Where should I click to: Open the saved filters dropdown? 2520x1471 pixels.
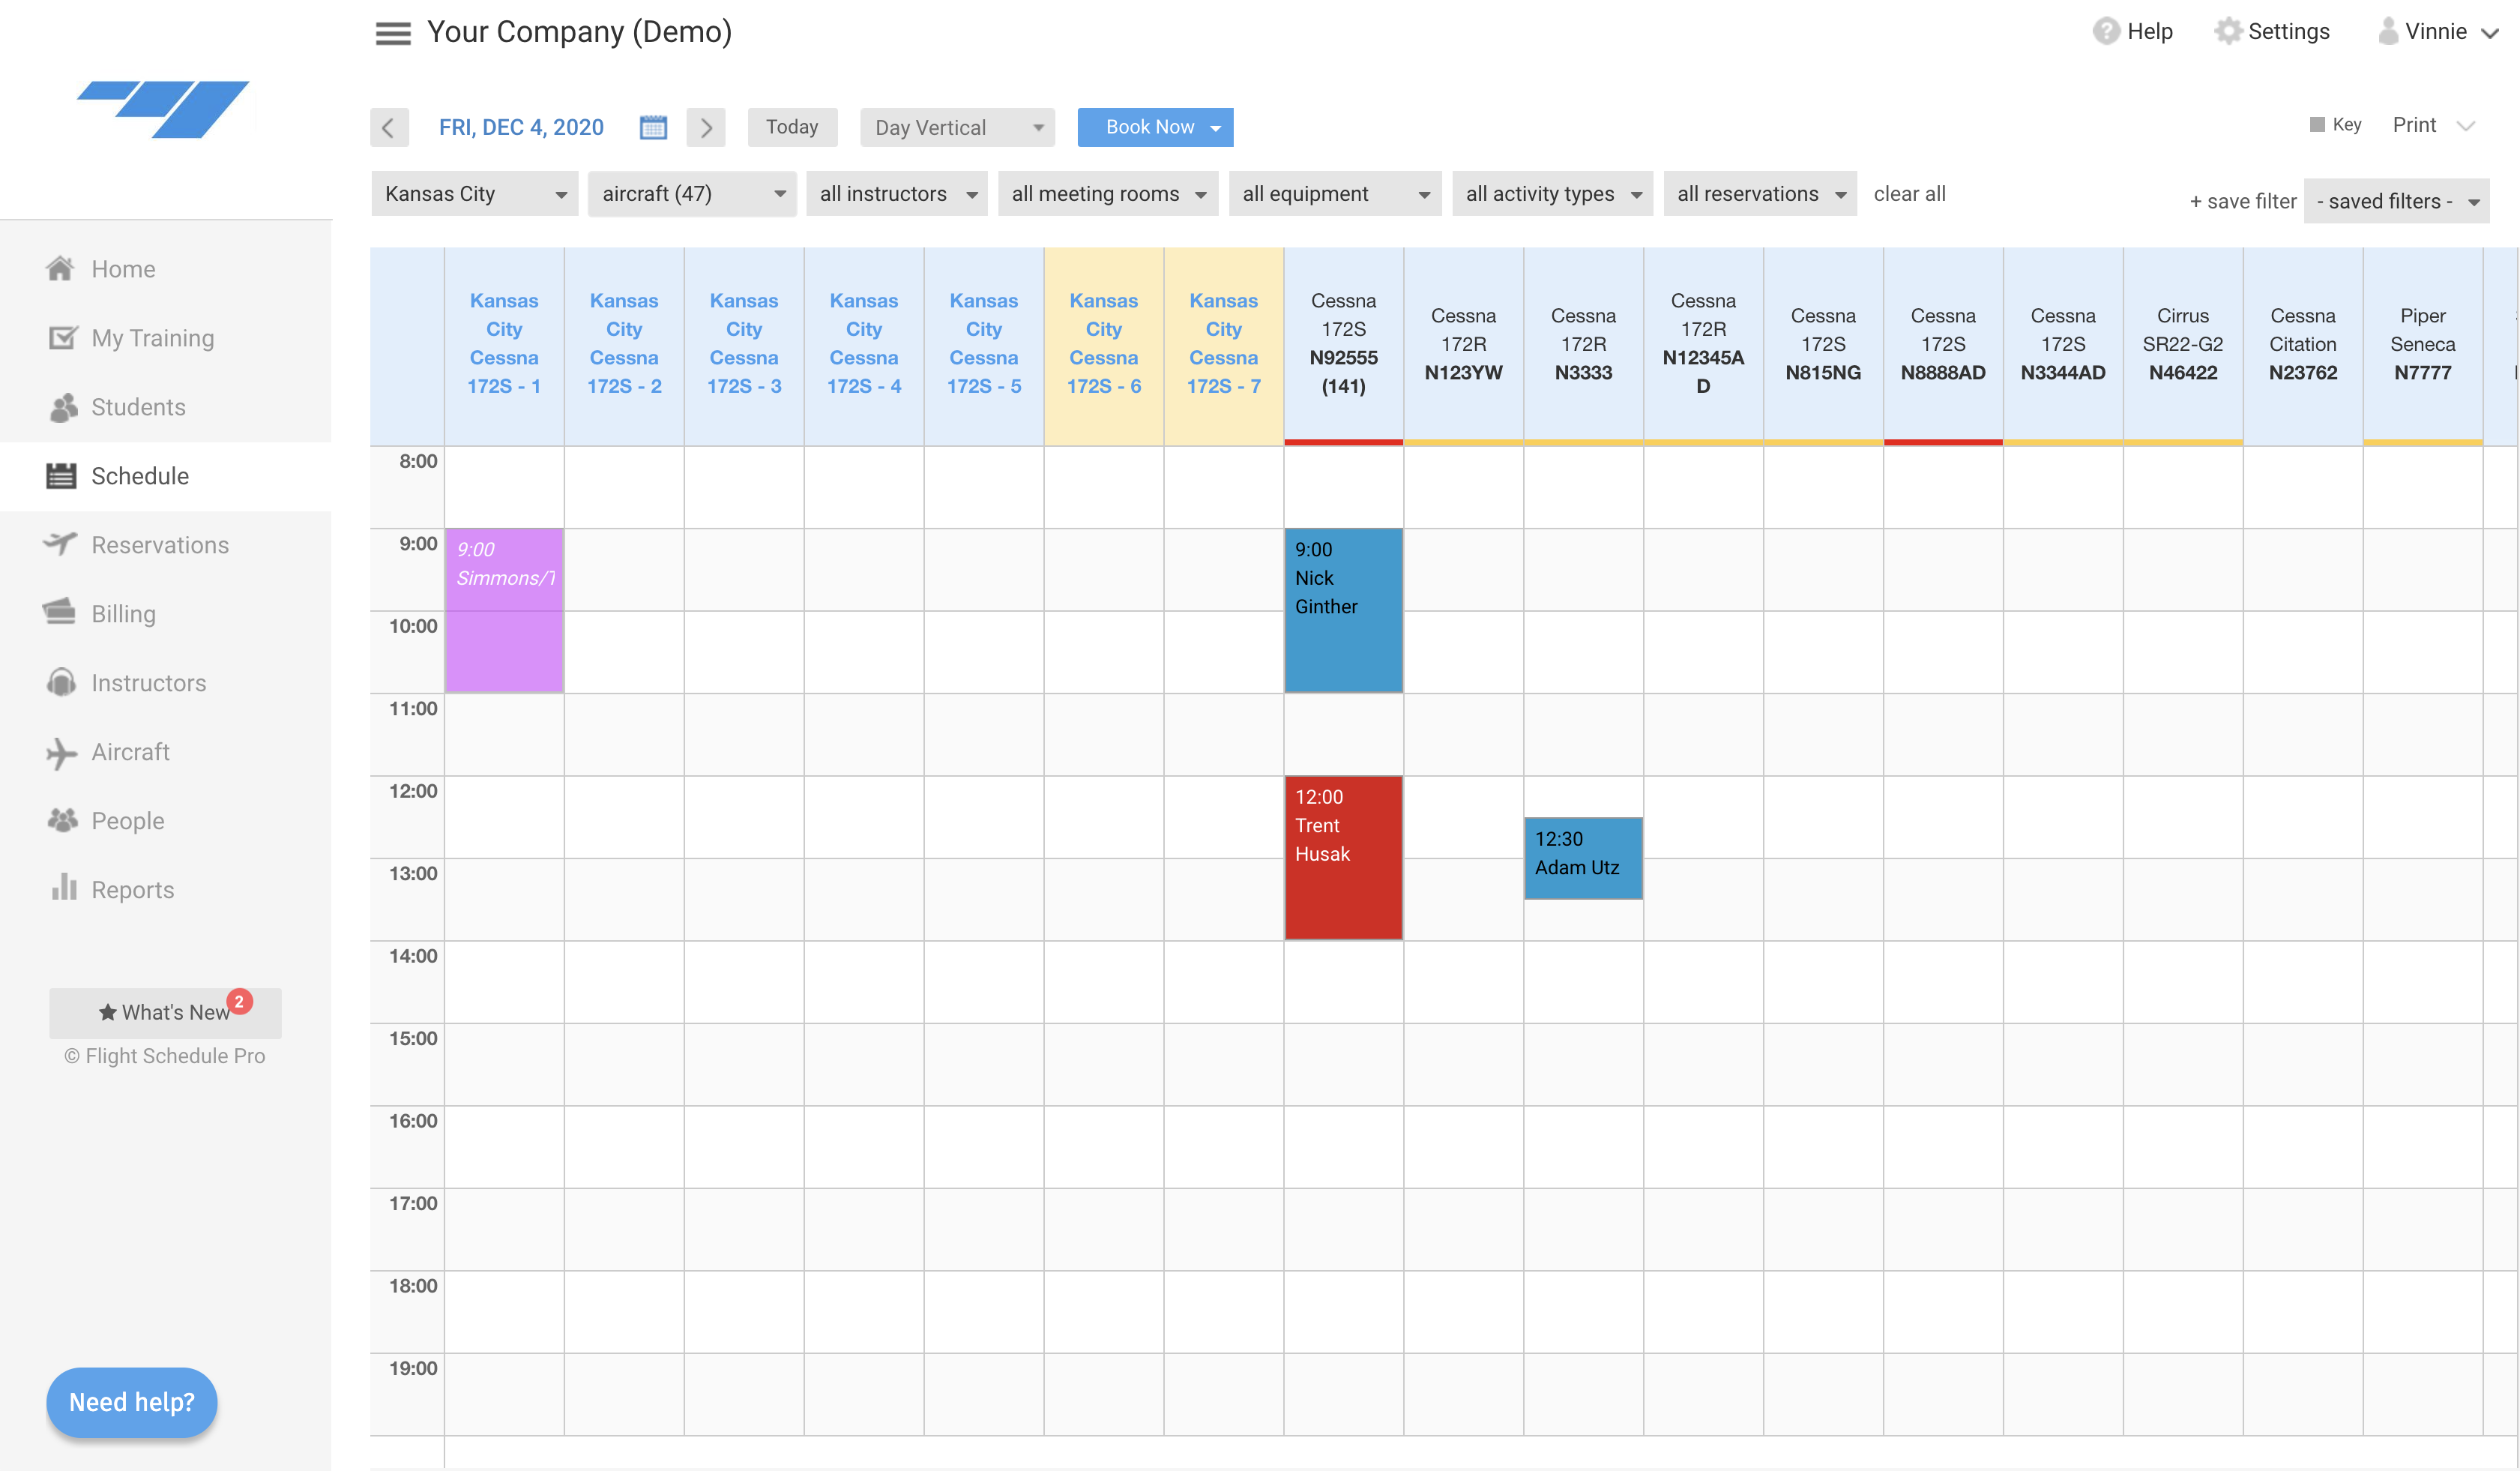point(2396,201)
